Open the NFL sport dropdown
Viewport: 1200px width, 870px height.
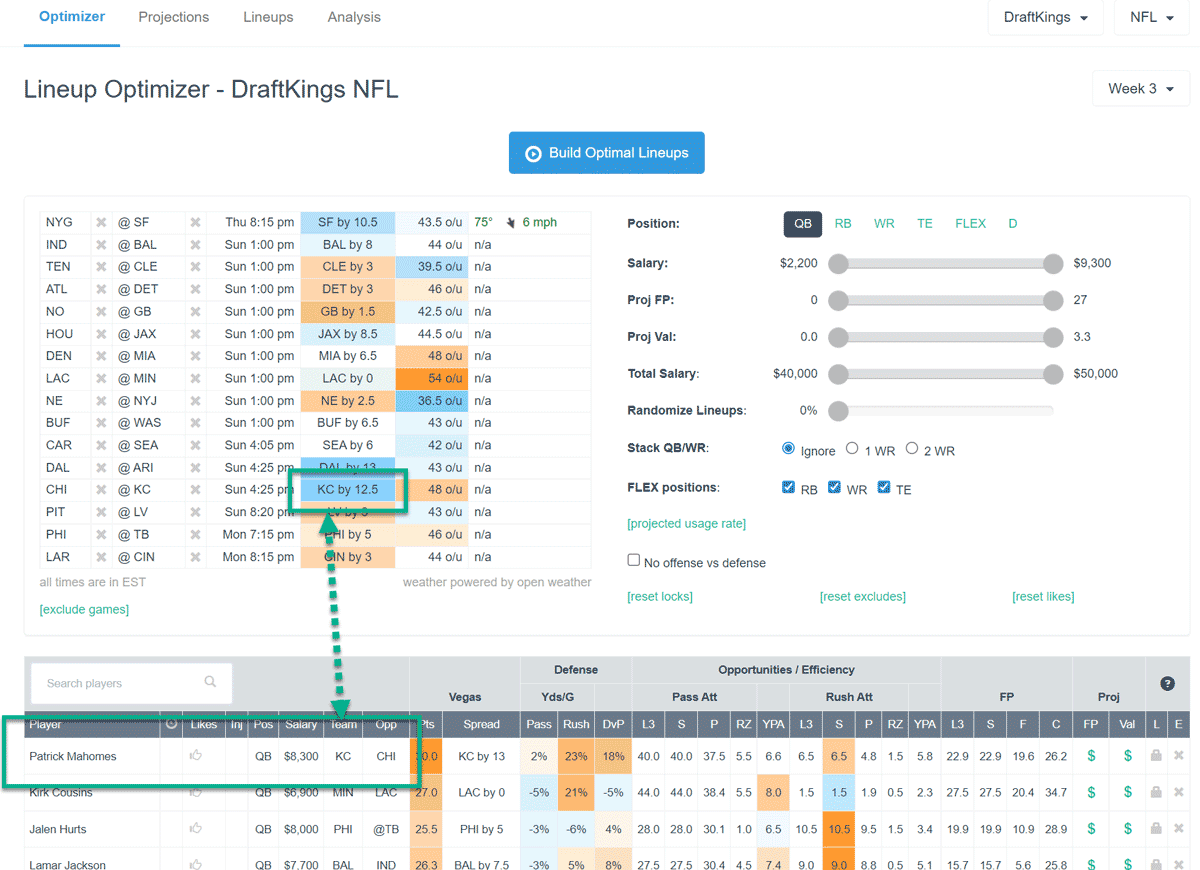pos(1151,17)
